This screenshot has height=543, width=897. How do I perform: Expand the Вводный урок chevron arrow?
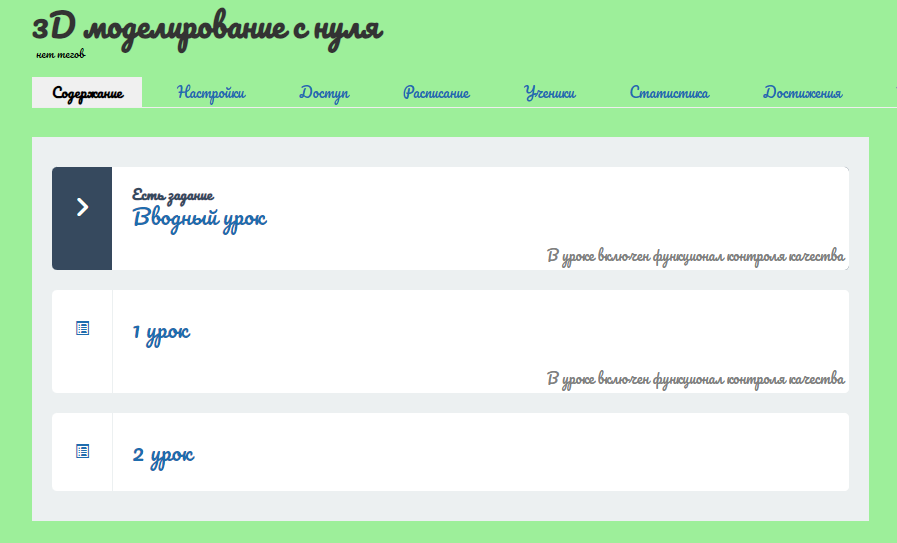coord(82,207)
